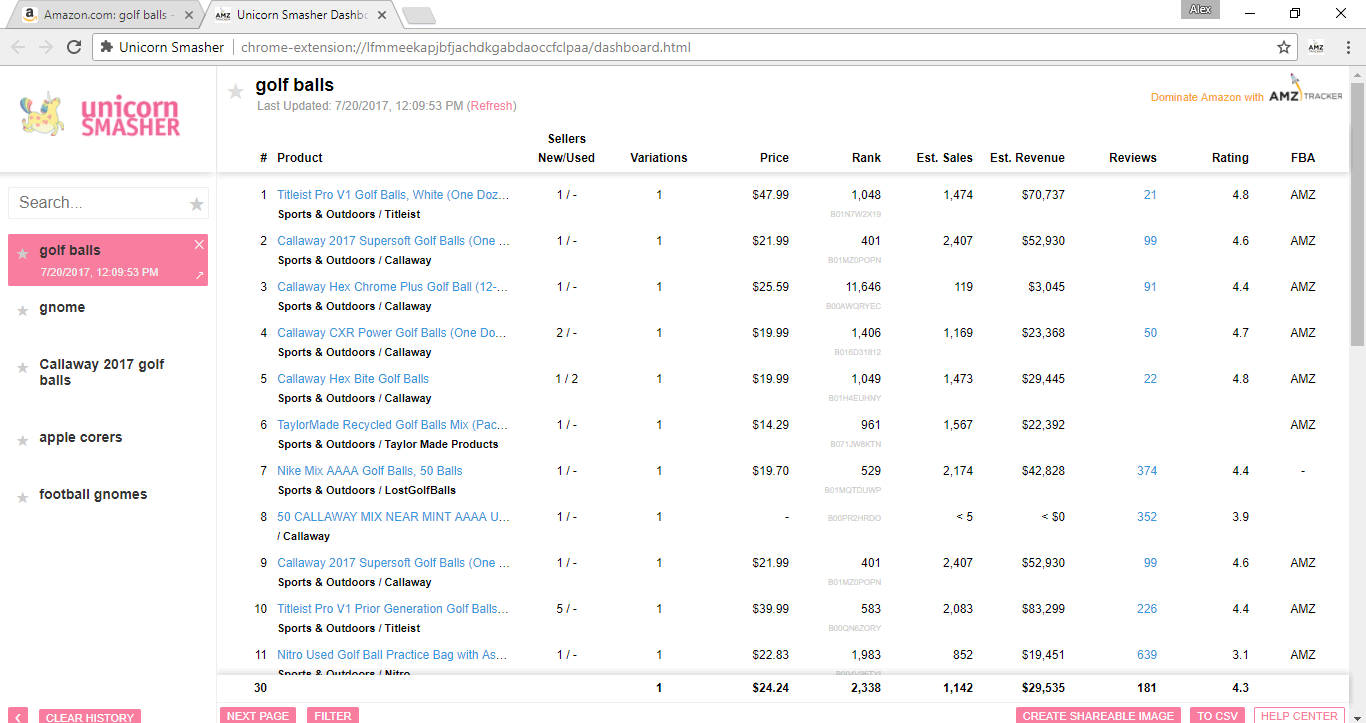Remove golf balls history item with X
The height and width of the screenshot is (723, 1366).
tap(199, 245)
